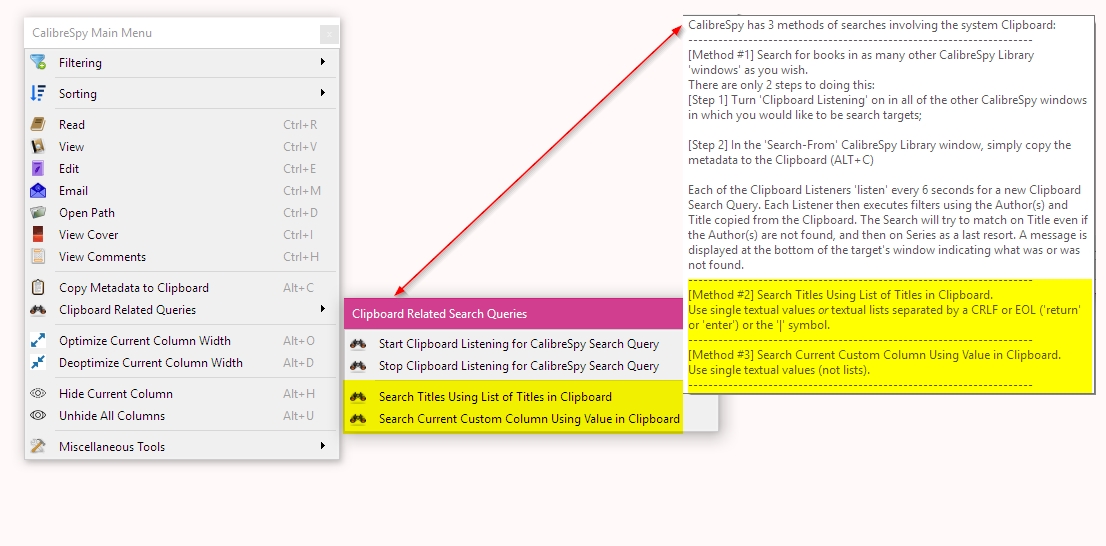Choose Read from the main menu
The image size is (1106, 546).
[x=182, y=124]
